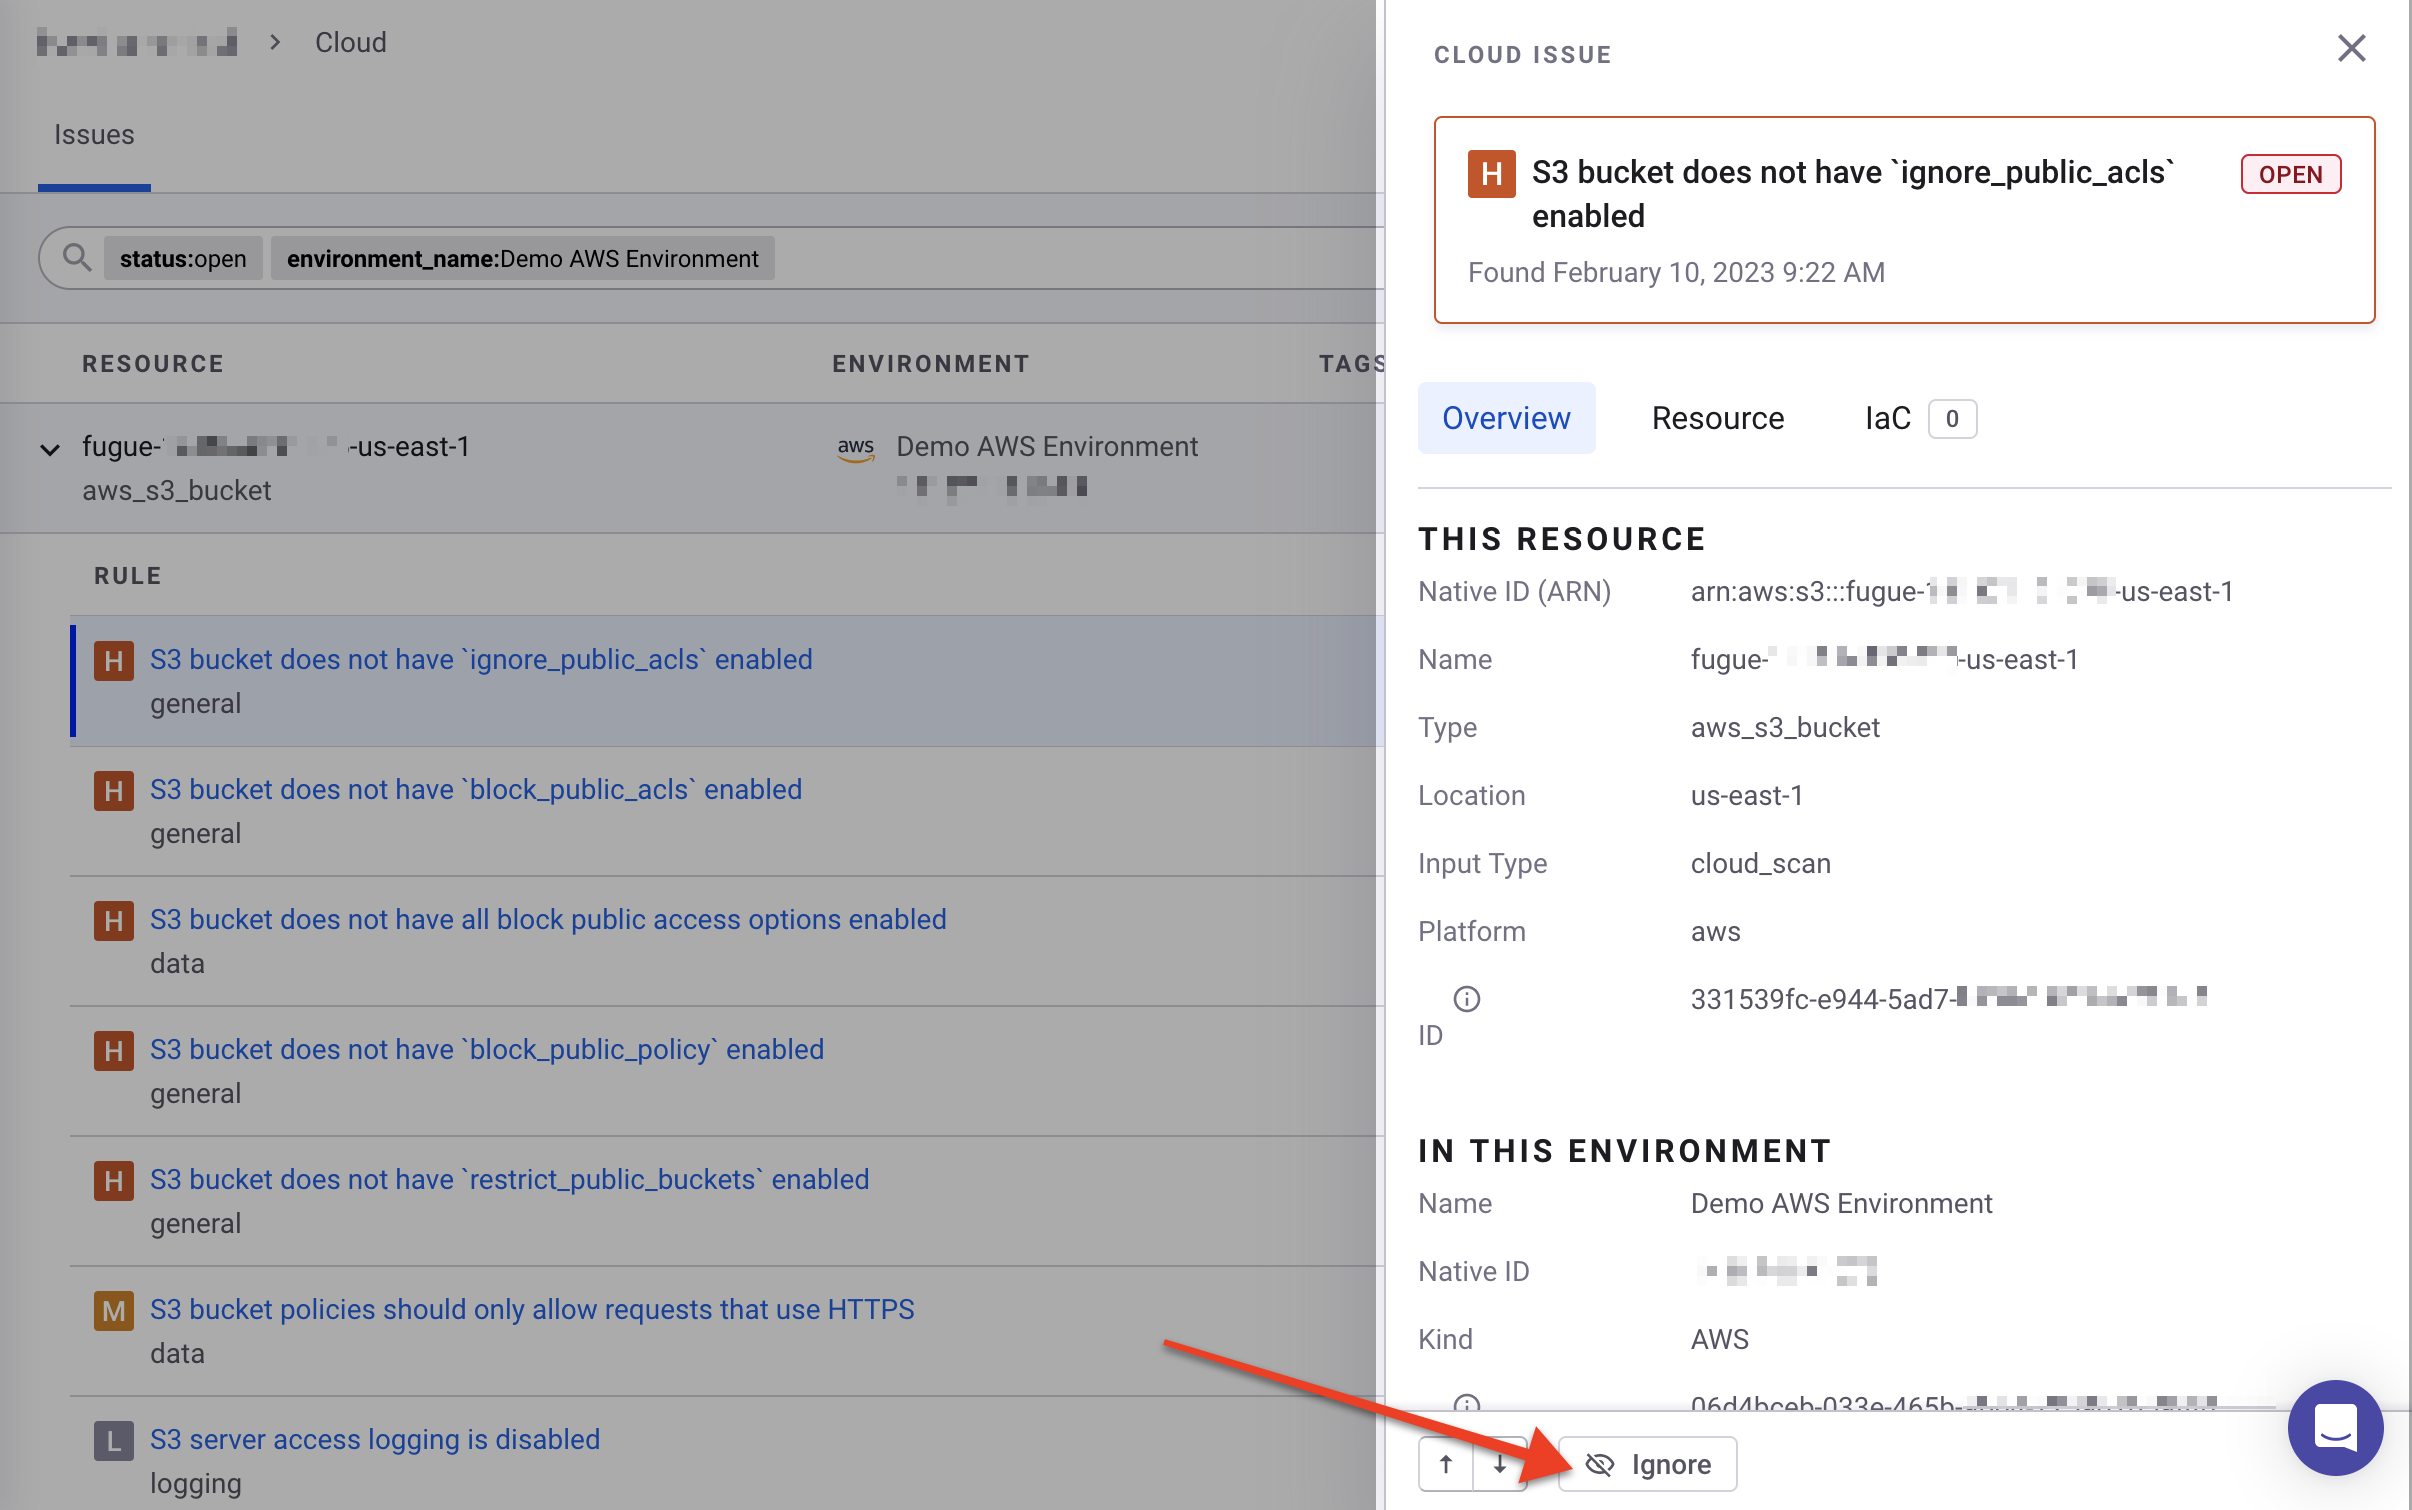Click info icon next to resource ID

coord(1466,999)
